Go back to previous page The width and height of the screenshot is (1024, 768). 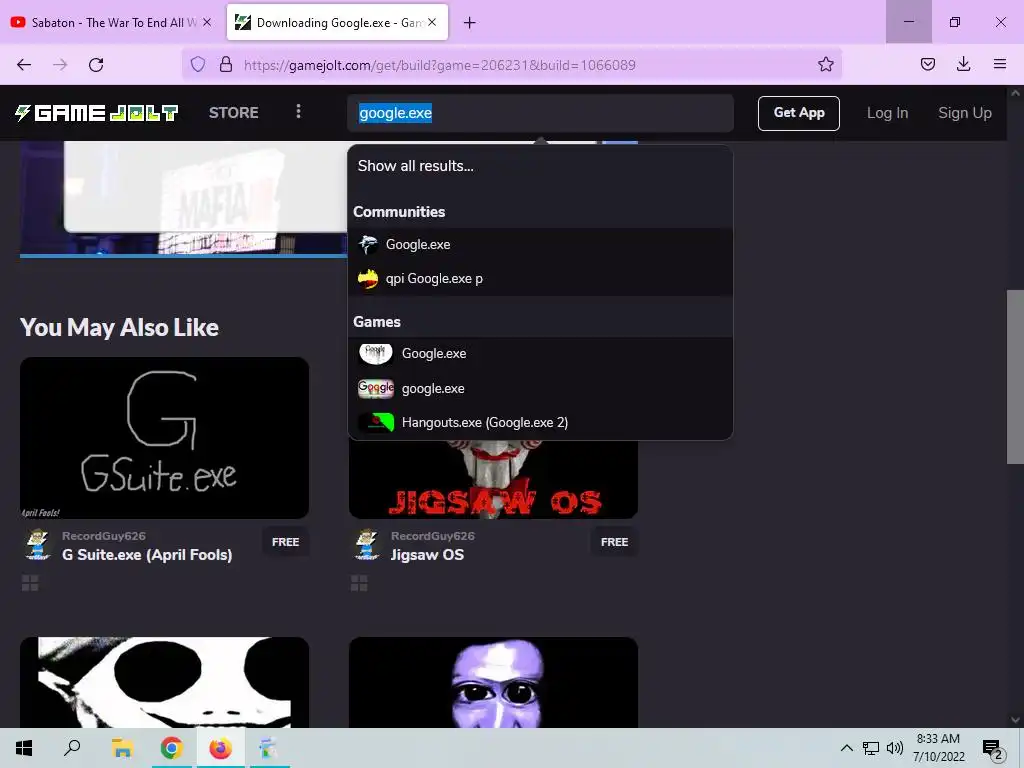click(24, 65)
